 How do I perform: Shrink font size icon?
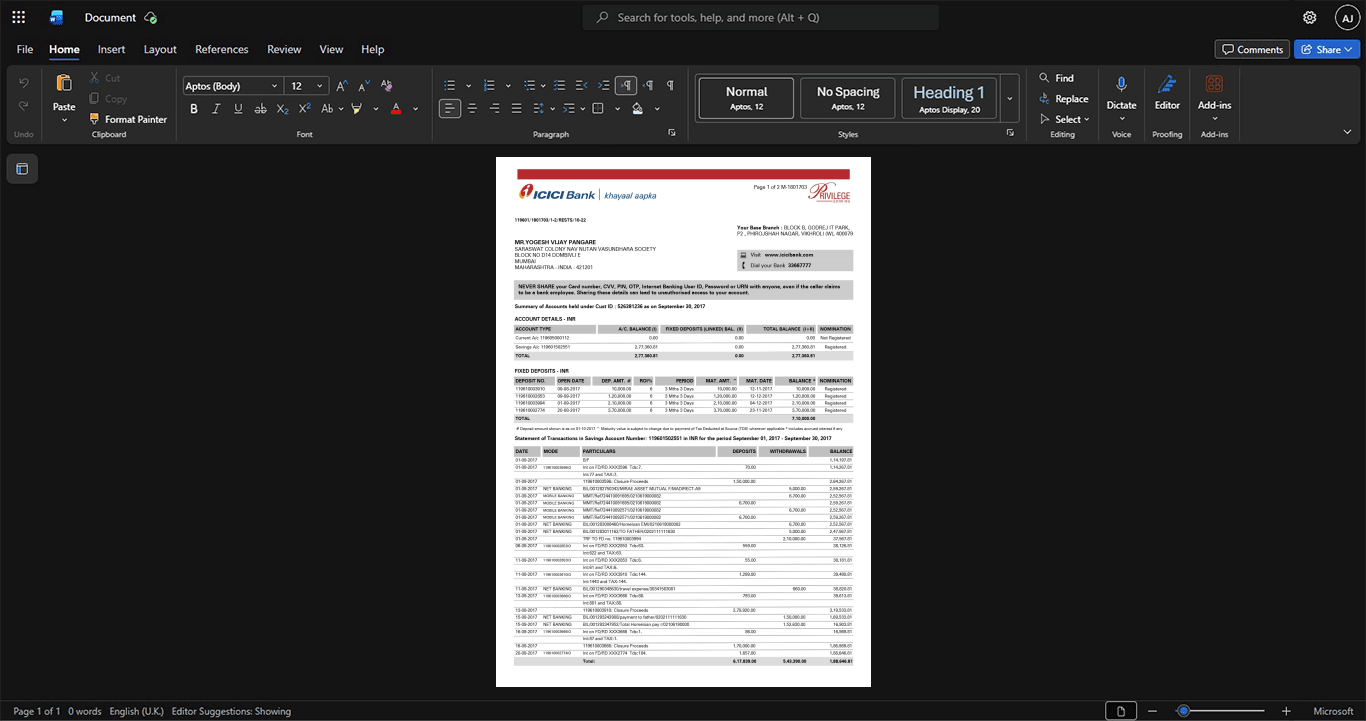(364, 86)
